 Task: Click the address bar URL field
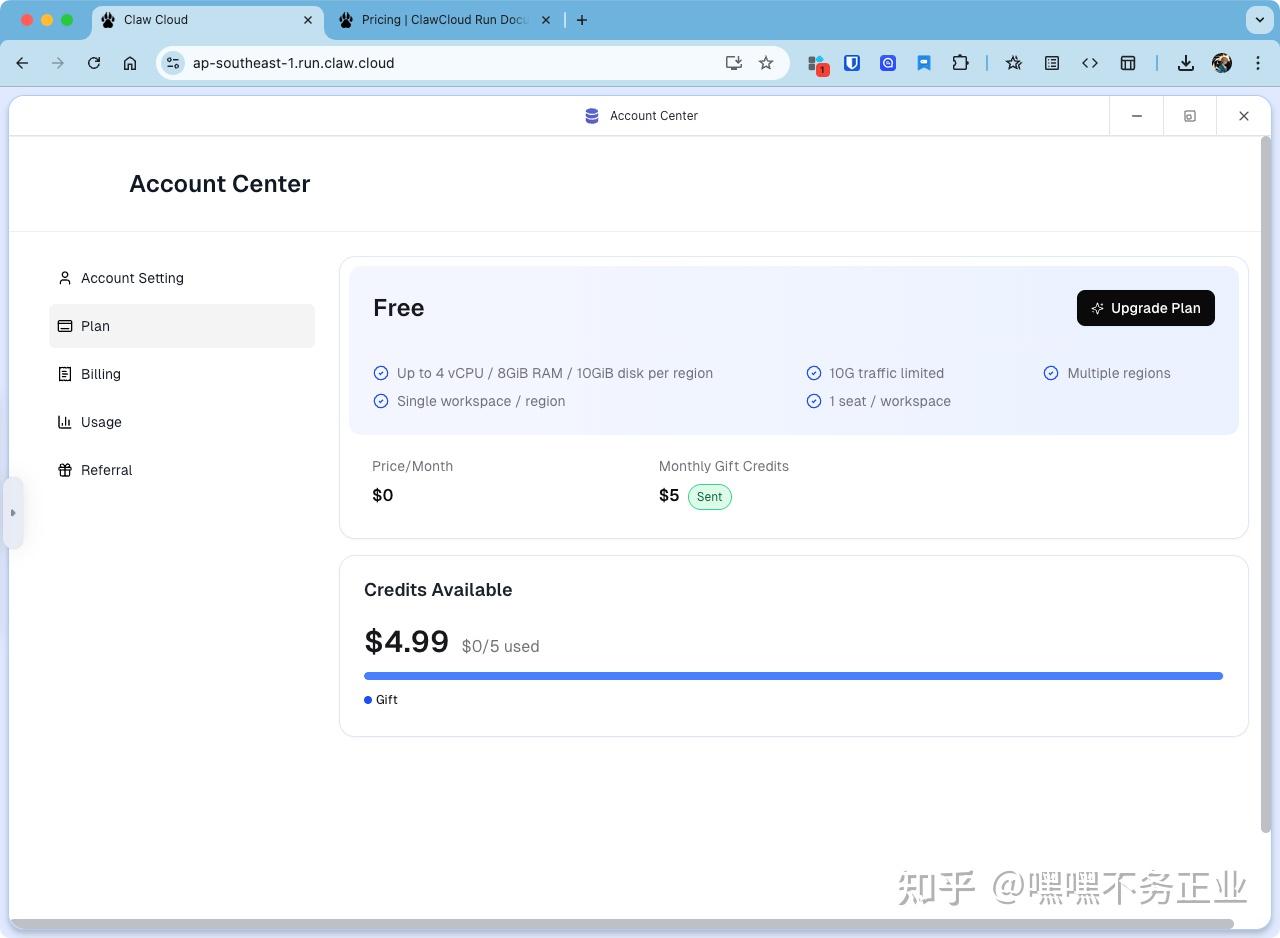coord(450,63)
